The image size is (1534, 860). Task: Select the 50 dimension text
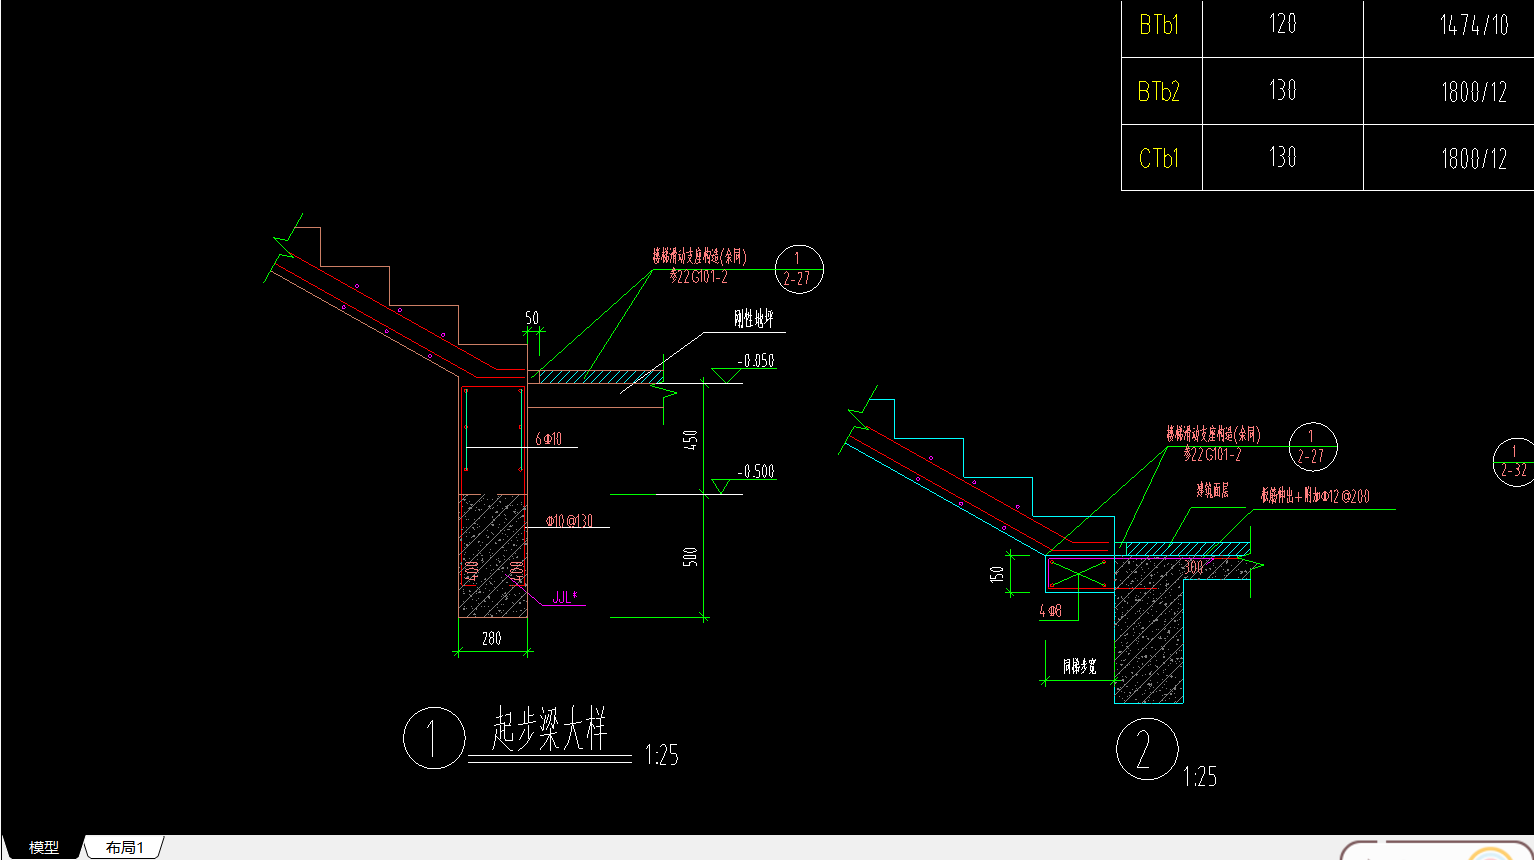(532, 318)
